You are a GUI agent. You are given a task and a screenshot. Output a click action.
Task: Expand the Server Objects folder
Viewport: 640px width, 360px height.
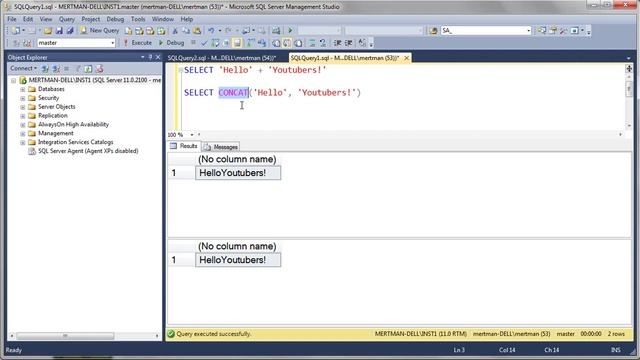pos(23,107)
